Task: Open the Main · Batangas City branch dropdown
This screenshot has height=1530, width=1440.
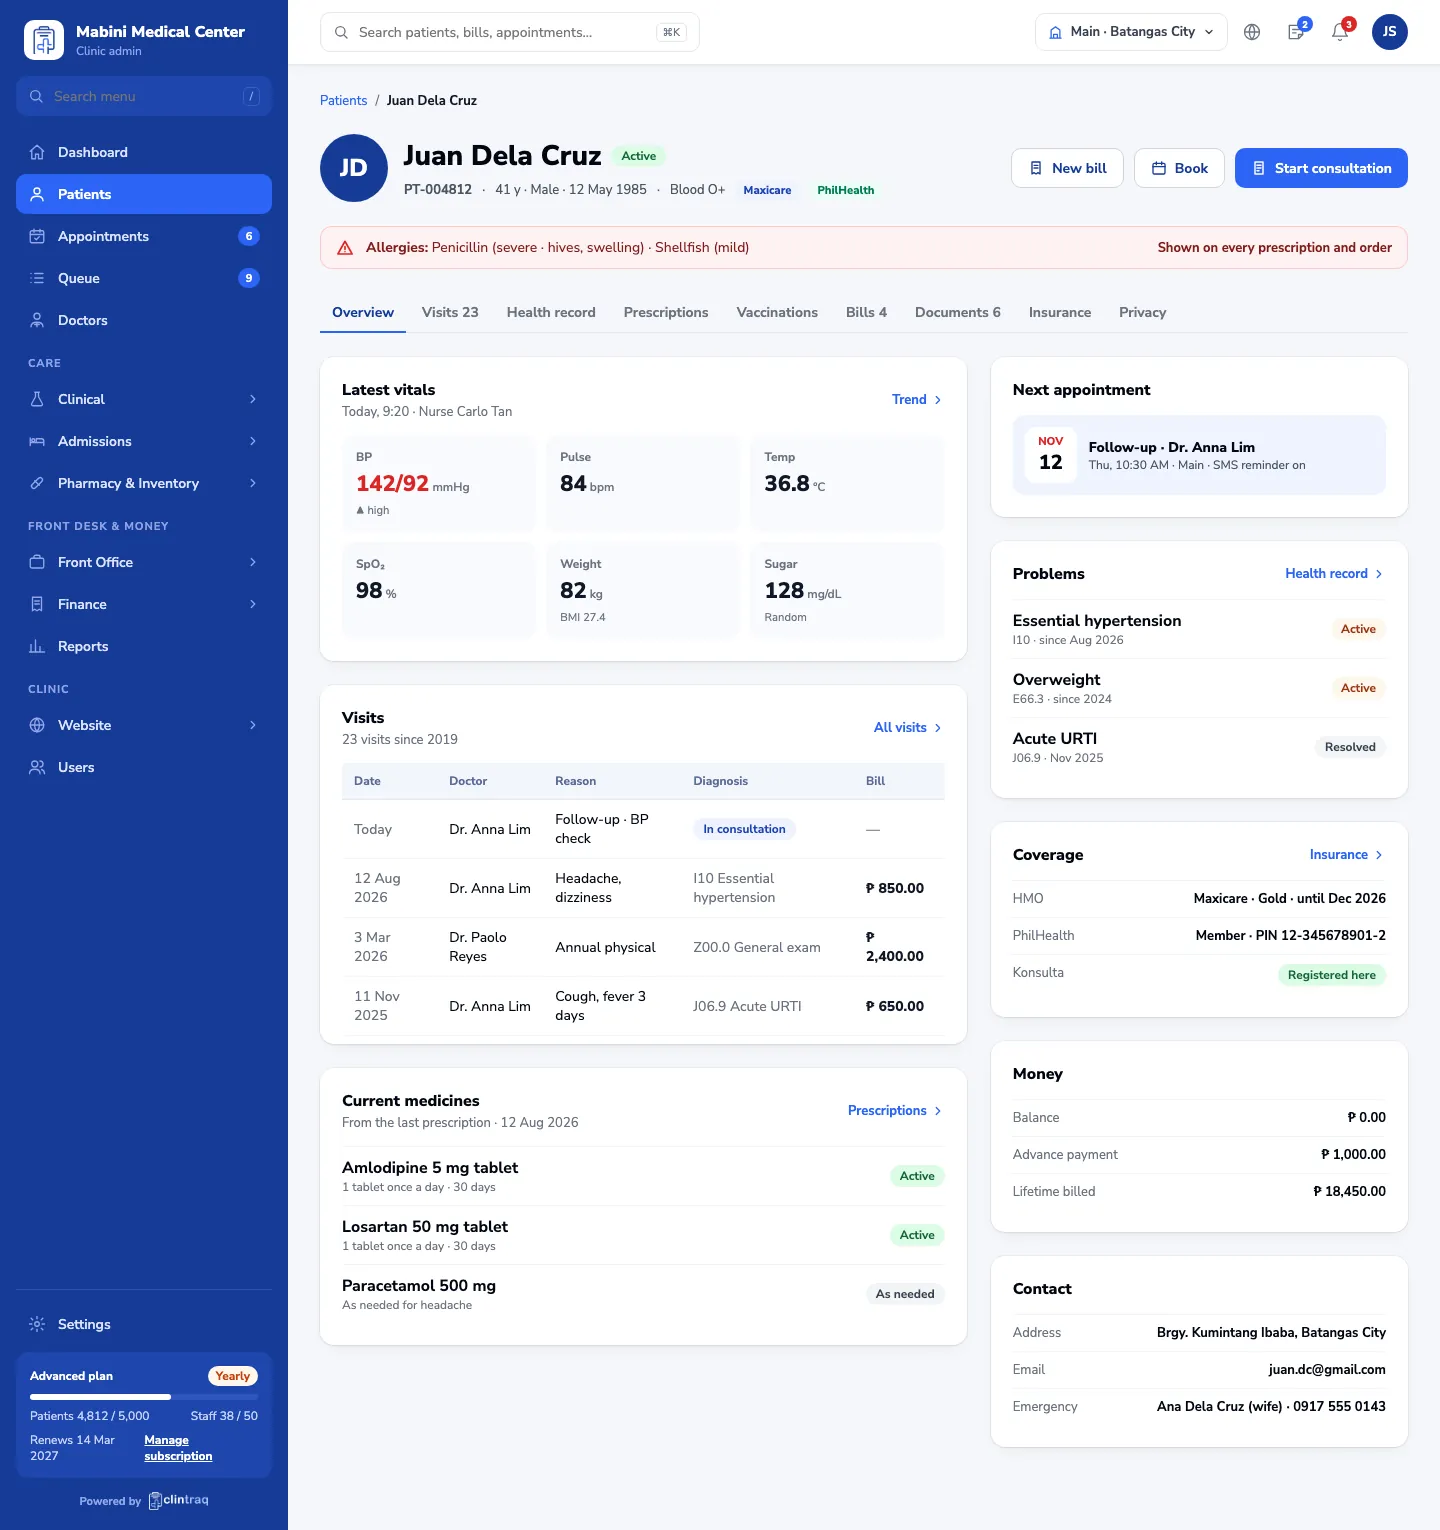Action: tap(1131, 32)
